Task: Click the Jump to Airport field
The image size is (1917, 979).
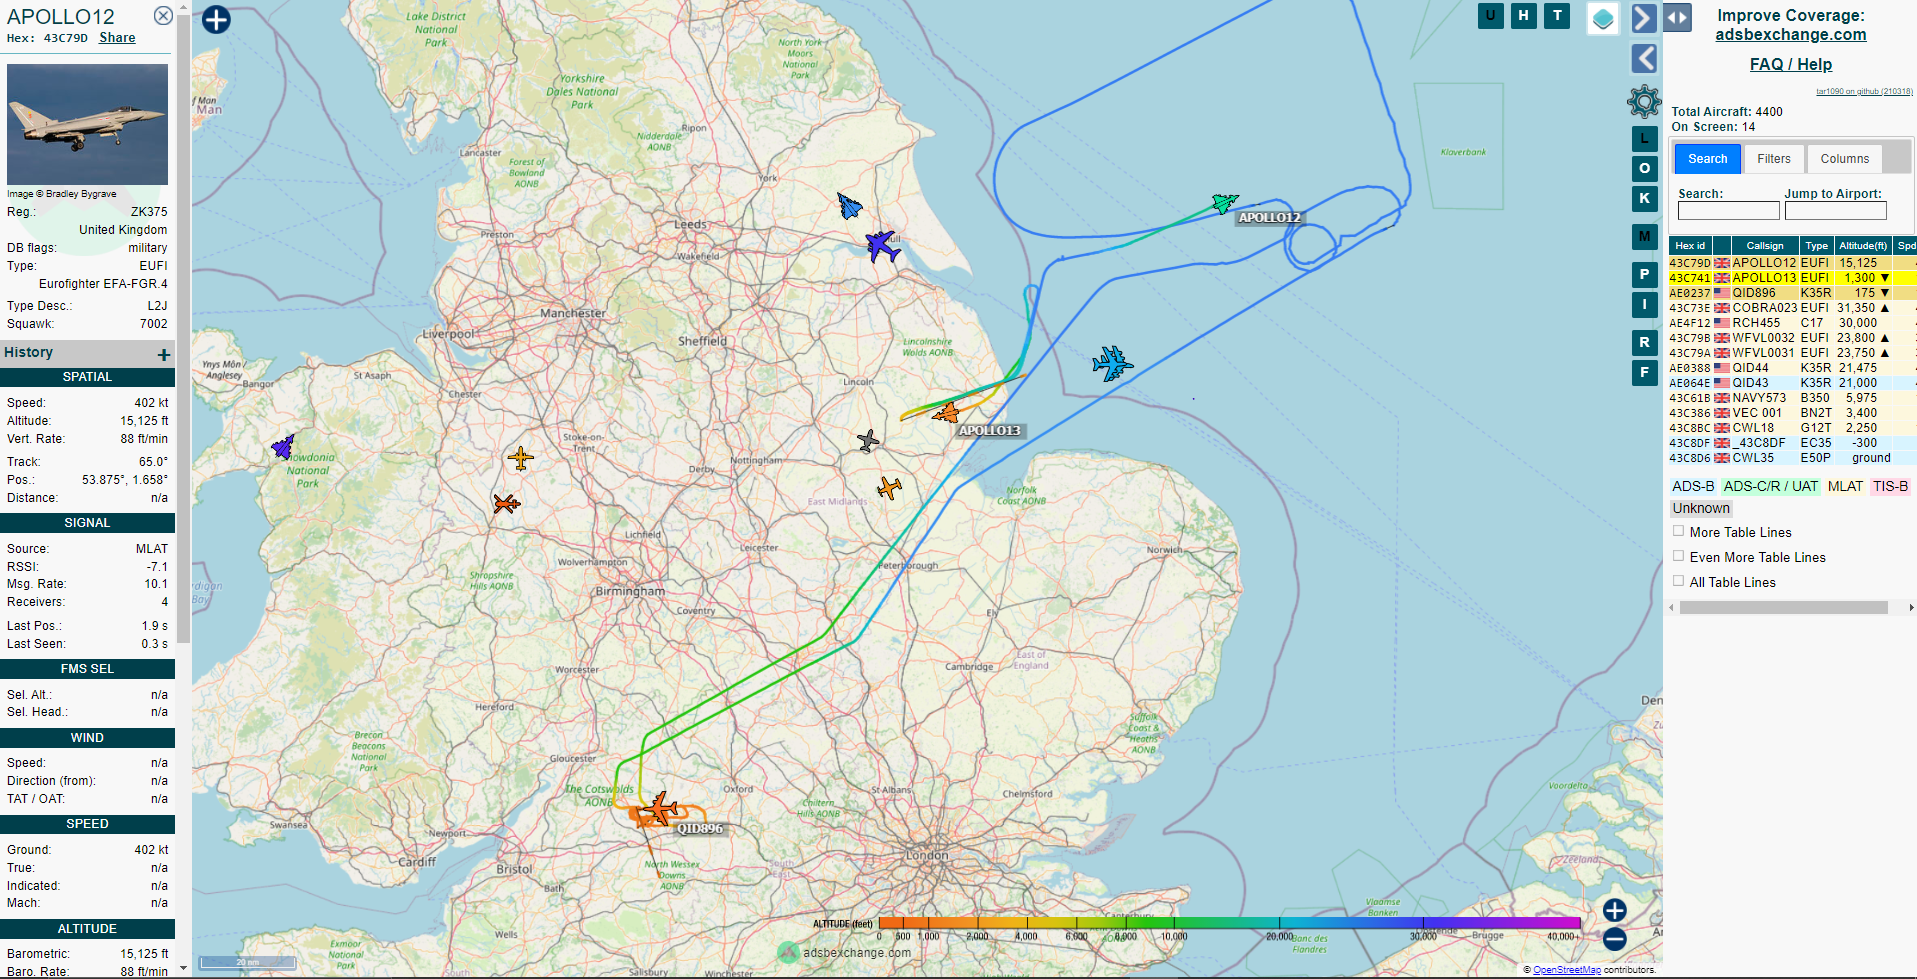Action: pos(1835,211)
